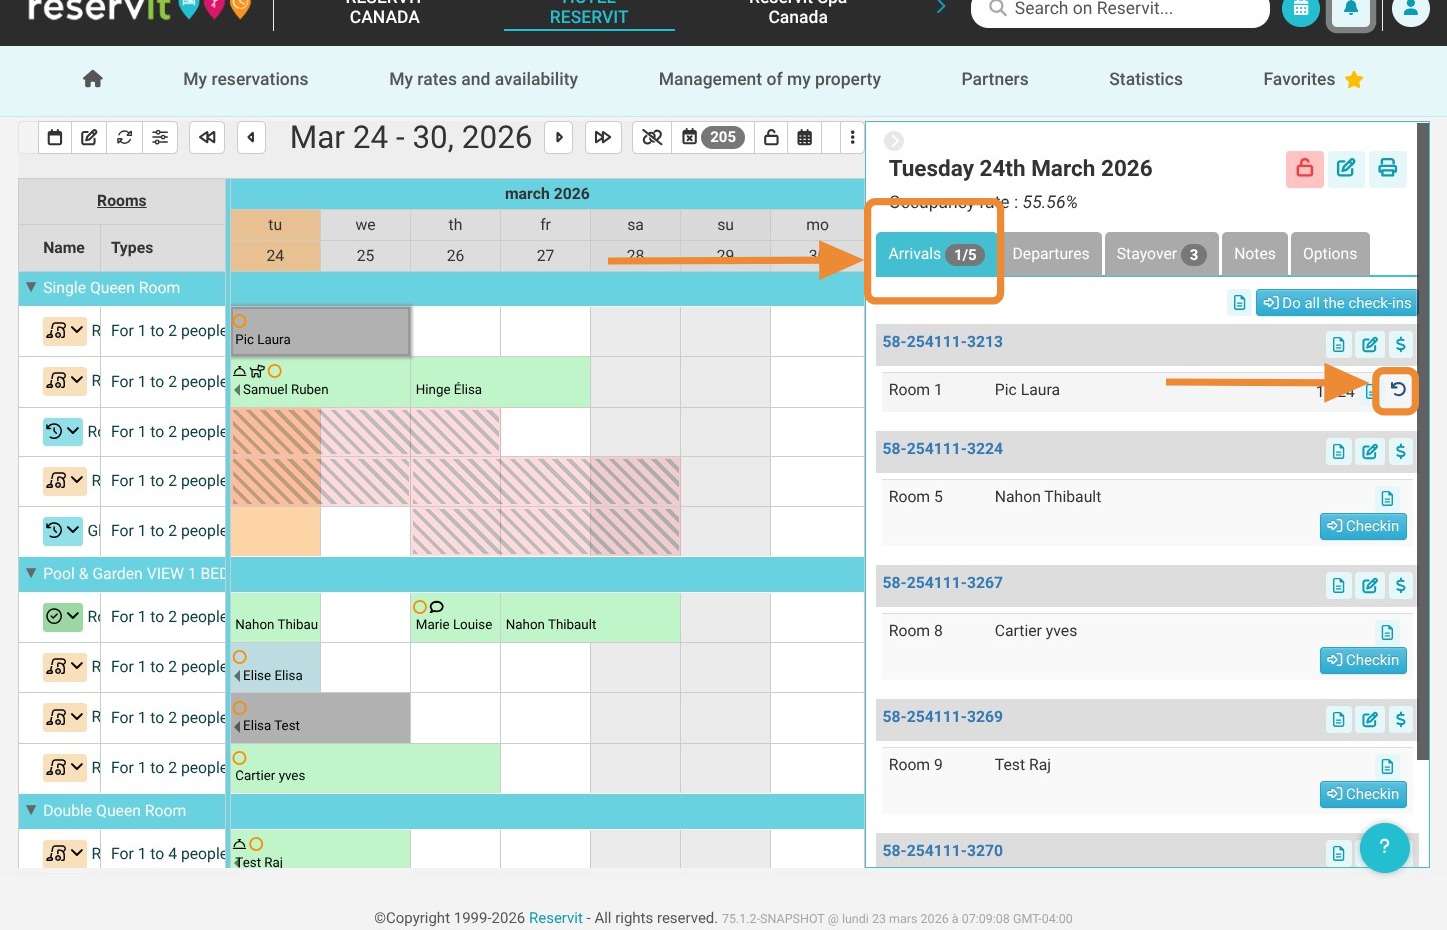The width and height of the screenshot is (1447, 930).
Task: Open the Favorites menu
Action: (x=1313, y=79)
